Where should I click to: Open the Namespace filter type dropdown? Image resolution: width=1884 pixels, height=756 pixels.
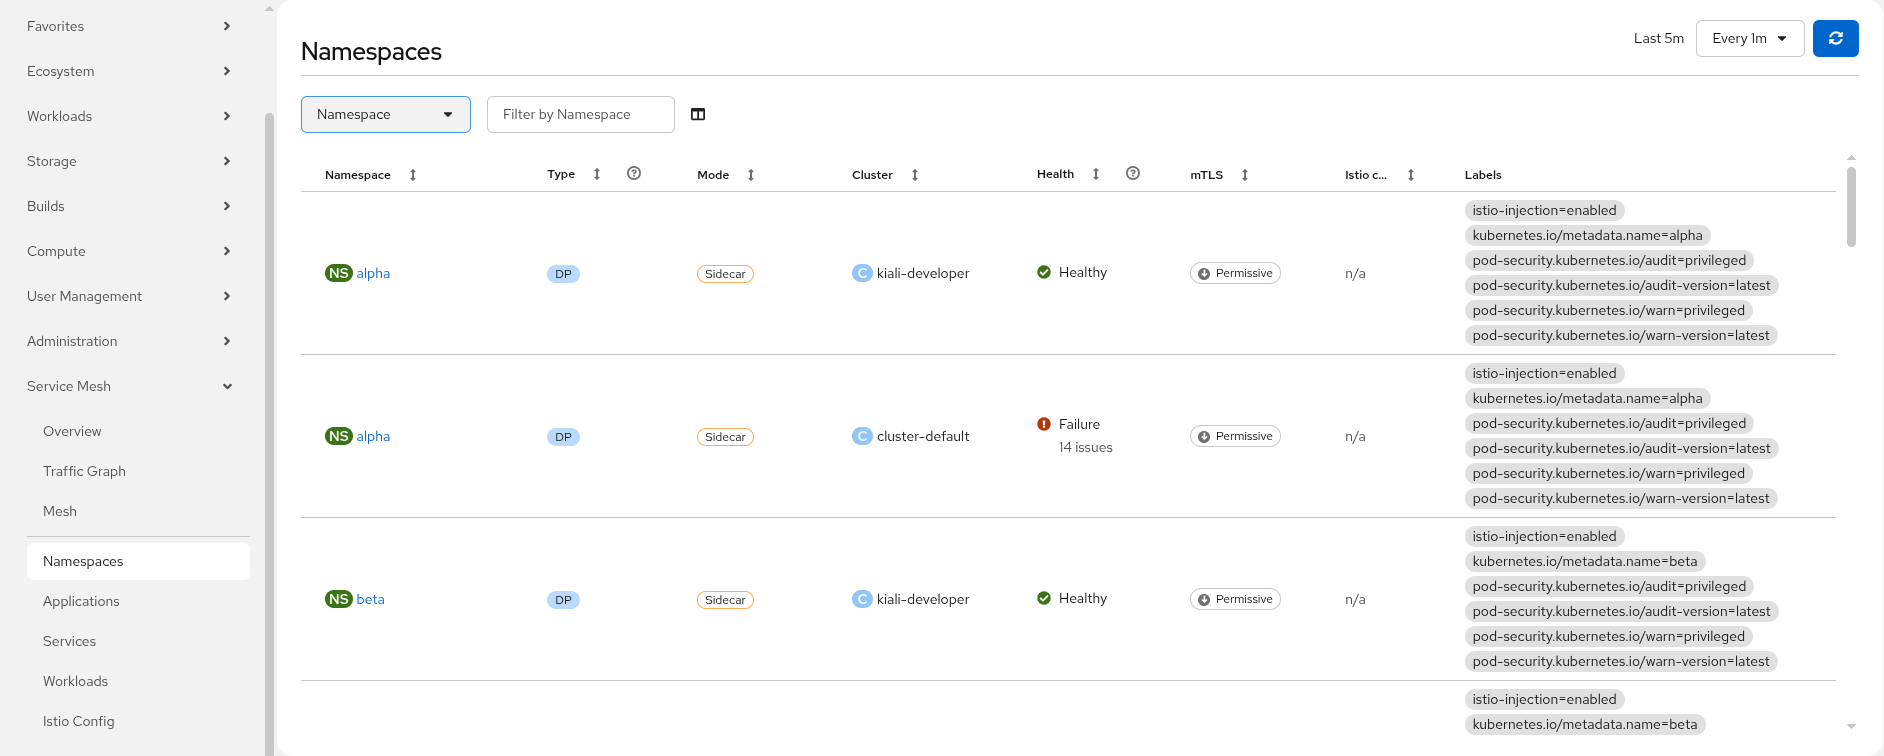tap(386, 114)
